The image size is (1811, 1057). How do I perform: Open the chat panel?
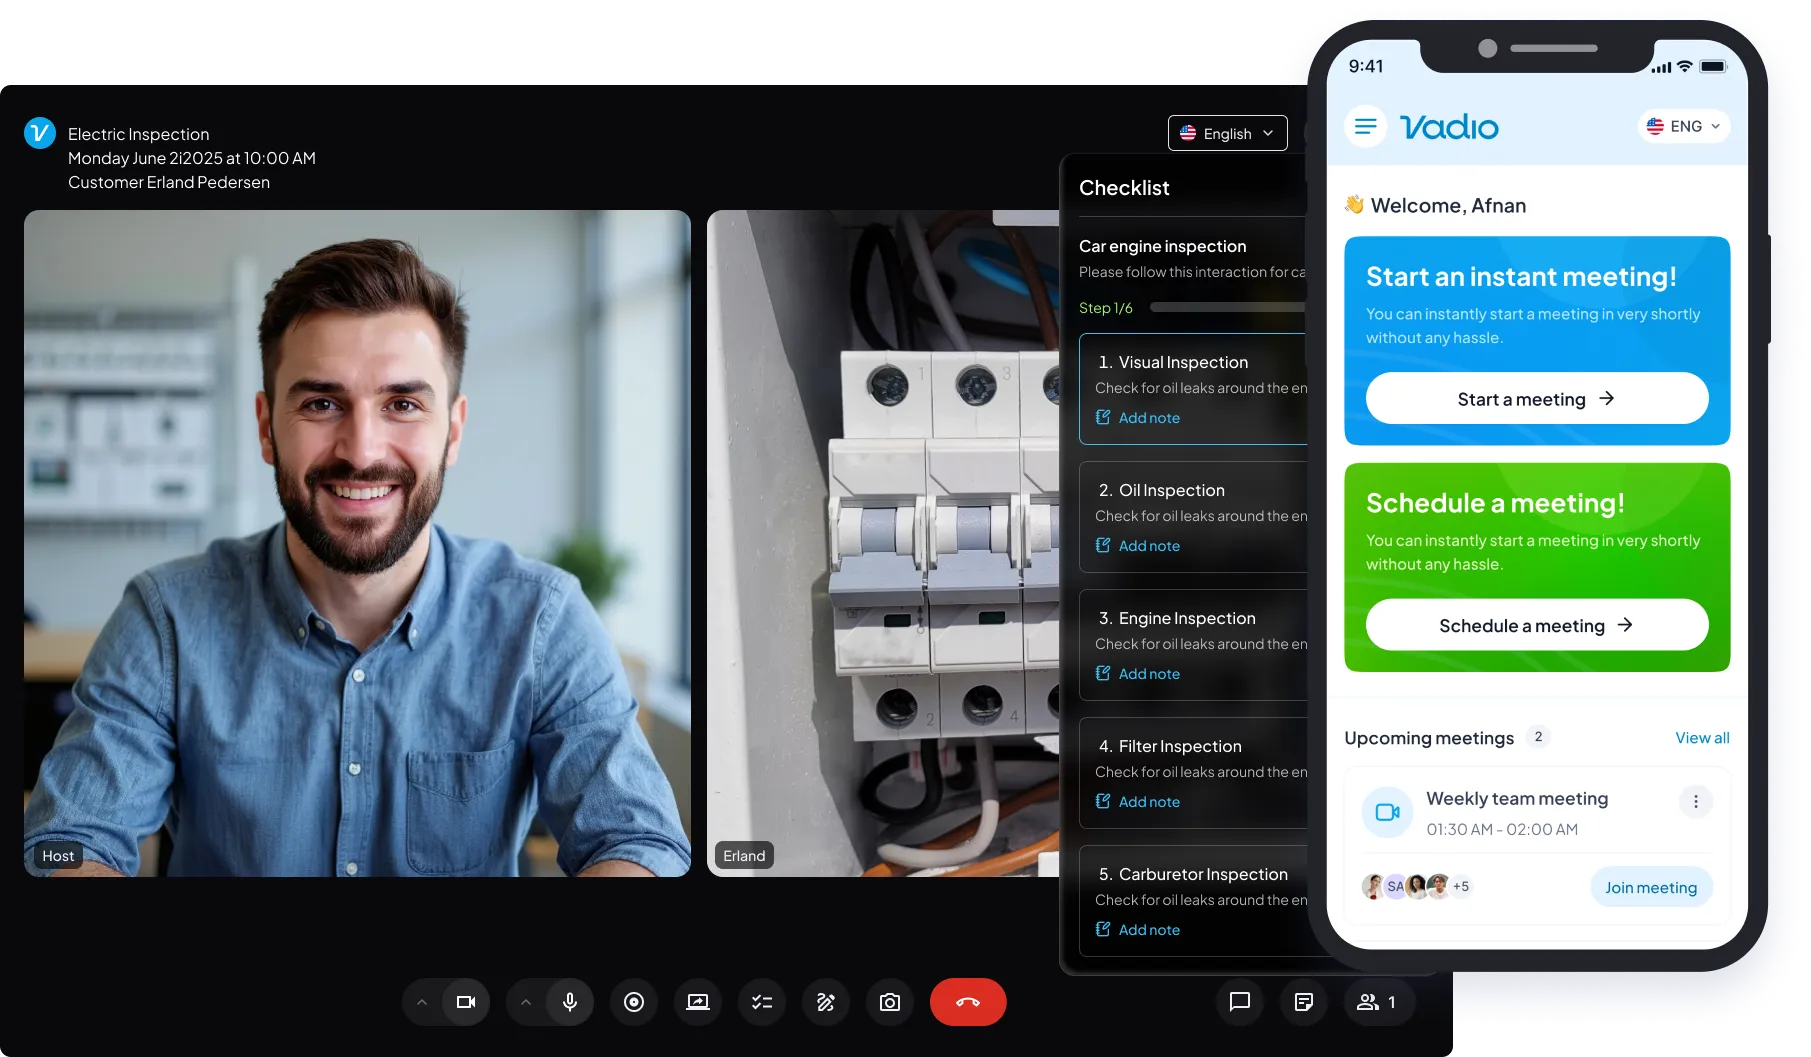point(1240,1002)
